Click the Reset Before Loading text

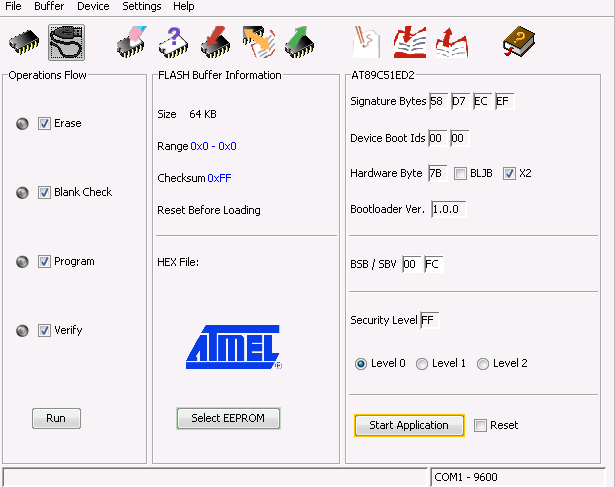[x=209, y=211]
